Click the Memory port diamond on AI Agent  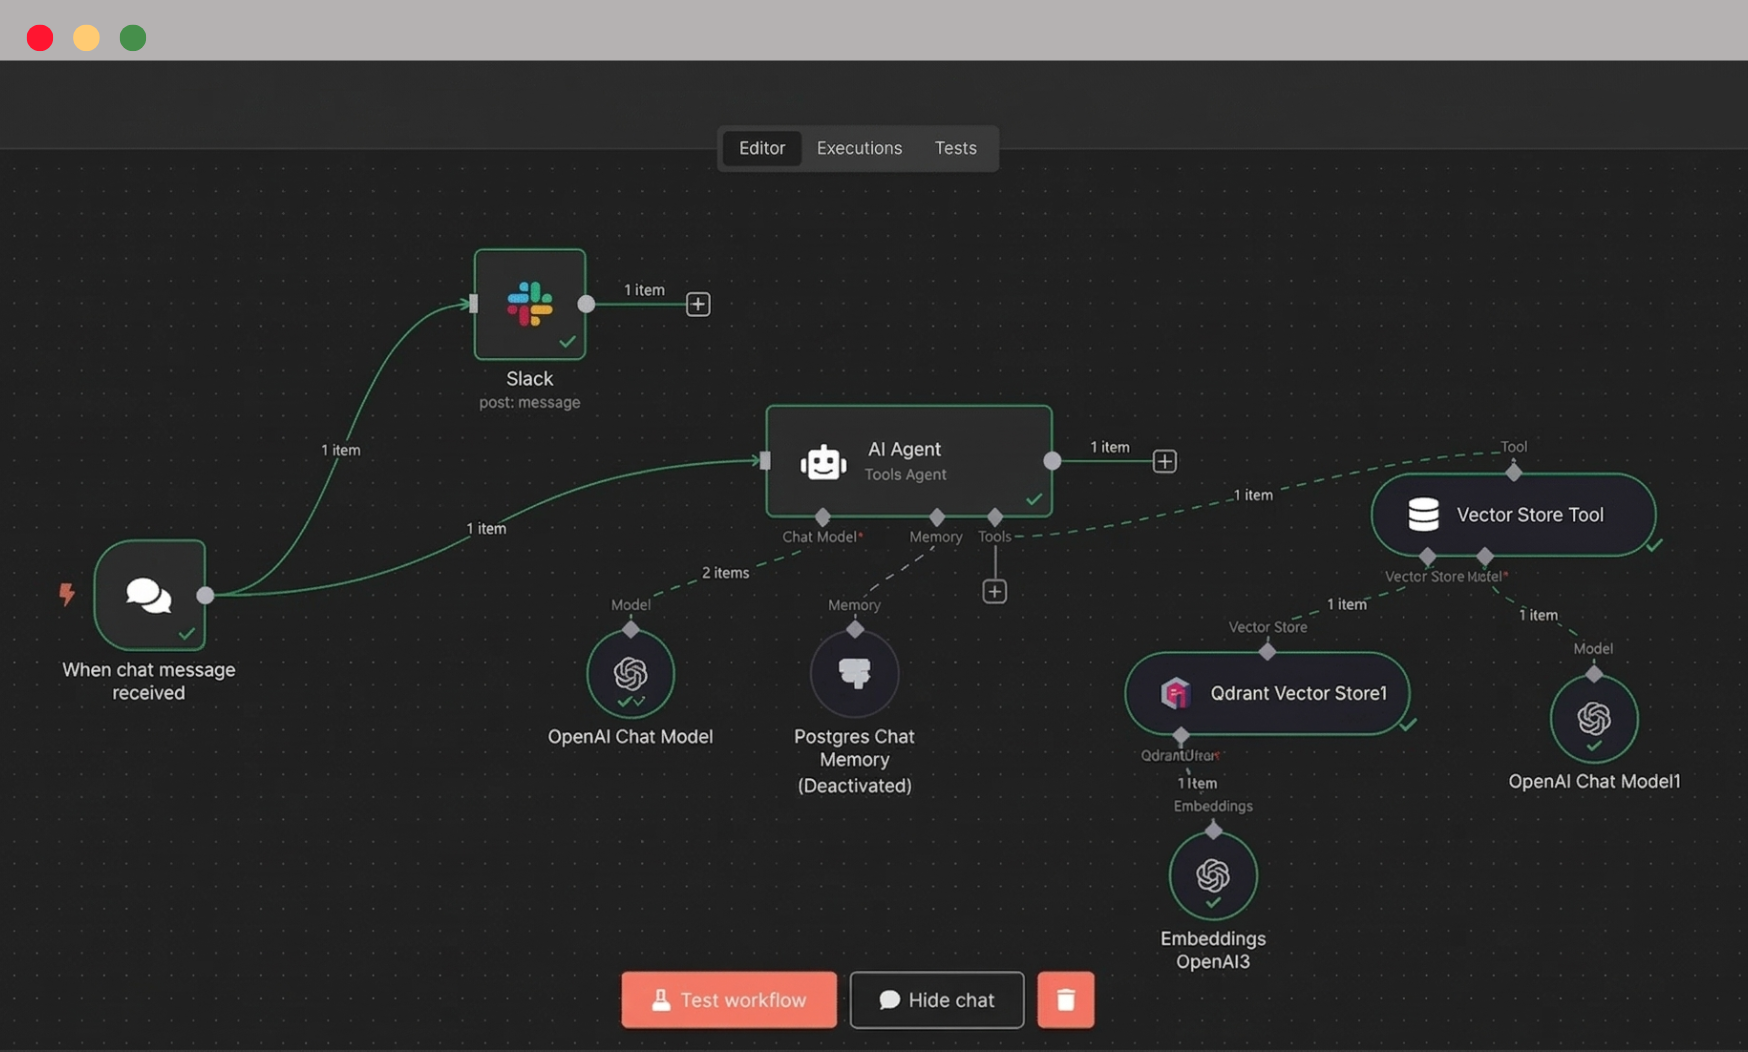(x=936, y=517)
